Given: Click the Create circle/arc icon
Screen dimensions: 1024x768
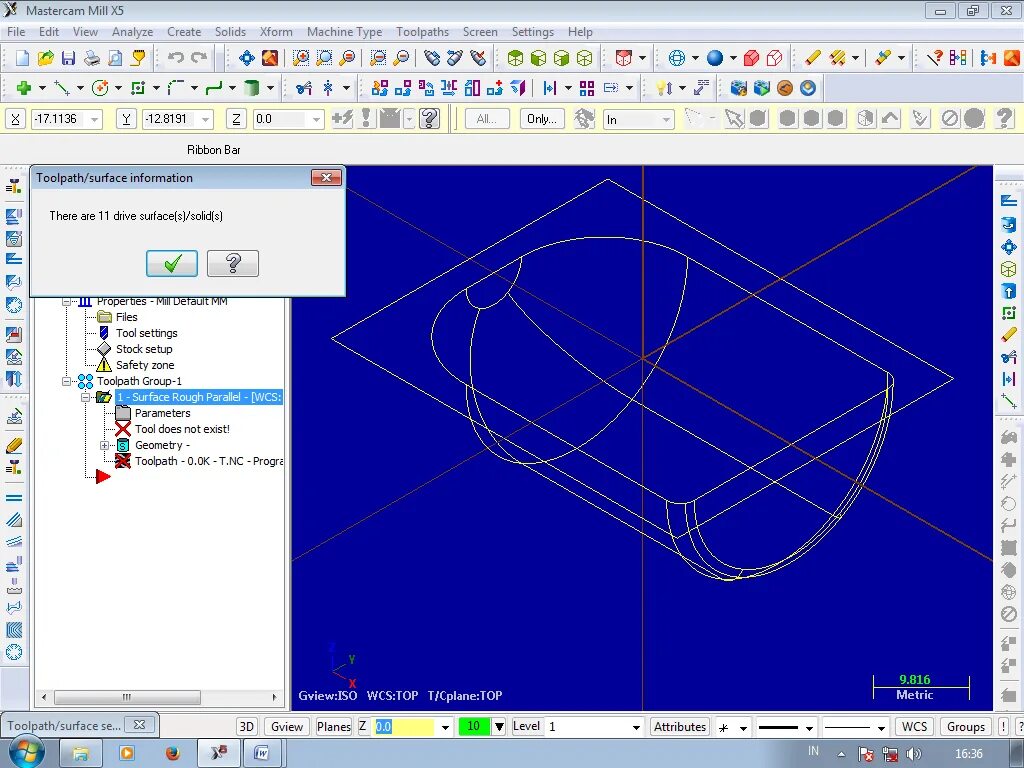Looking at the screenshot, I should tap(100, 88).
